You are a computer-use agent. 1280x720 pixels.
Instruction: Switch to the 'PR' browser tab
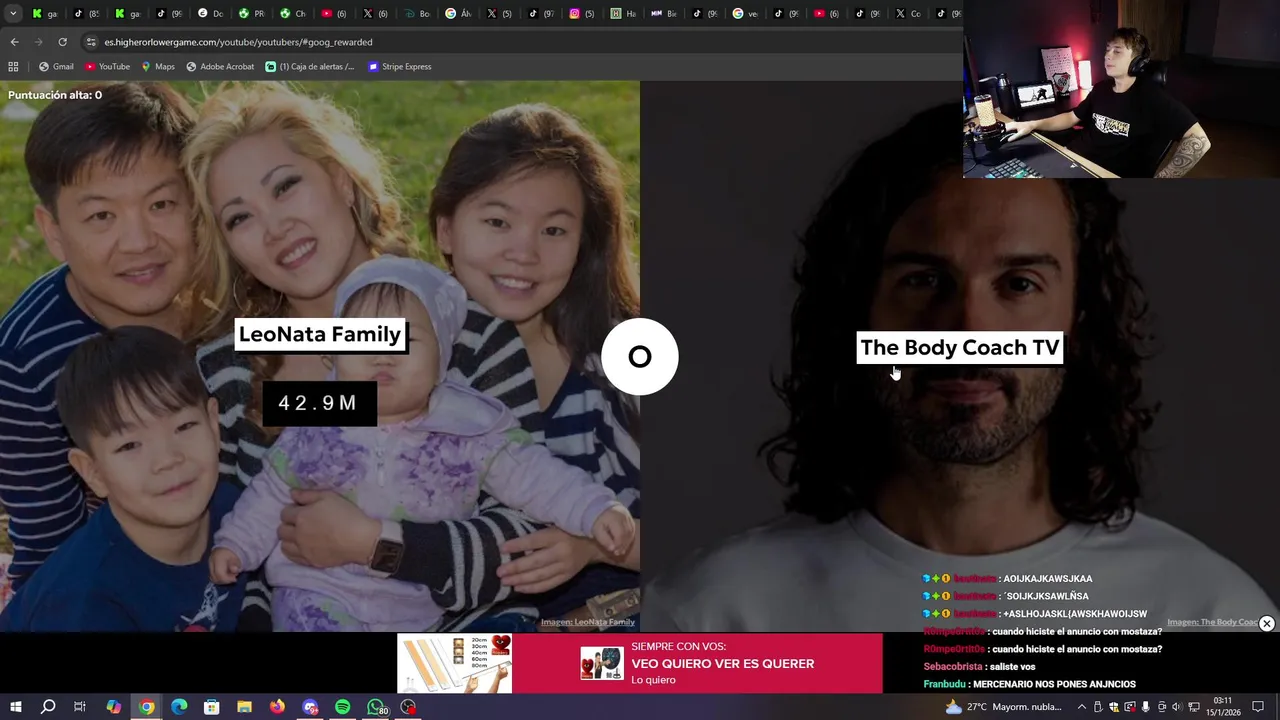pyautogui.click(x=252, y=14)
